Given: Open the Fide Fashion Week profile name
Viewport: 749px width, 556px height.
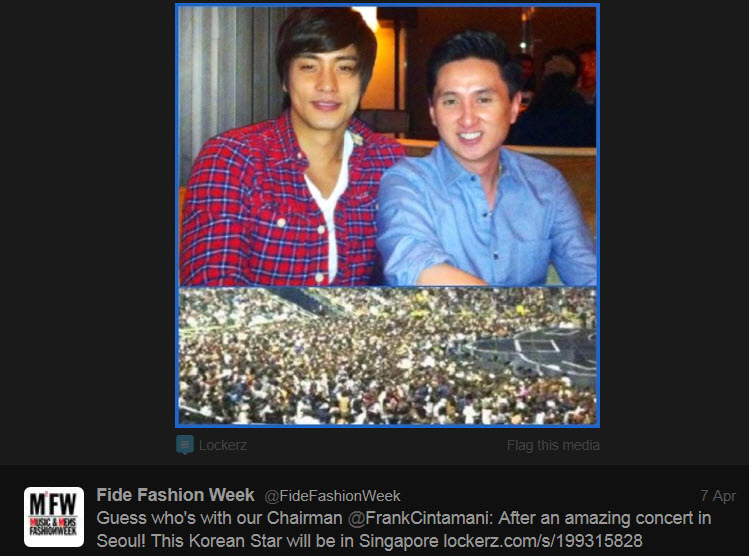Looking at the screenshot, I should (175, 495).
